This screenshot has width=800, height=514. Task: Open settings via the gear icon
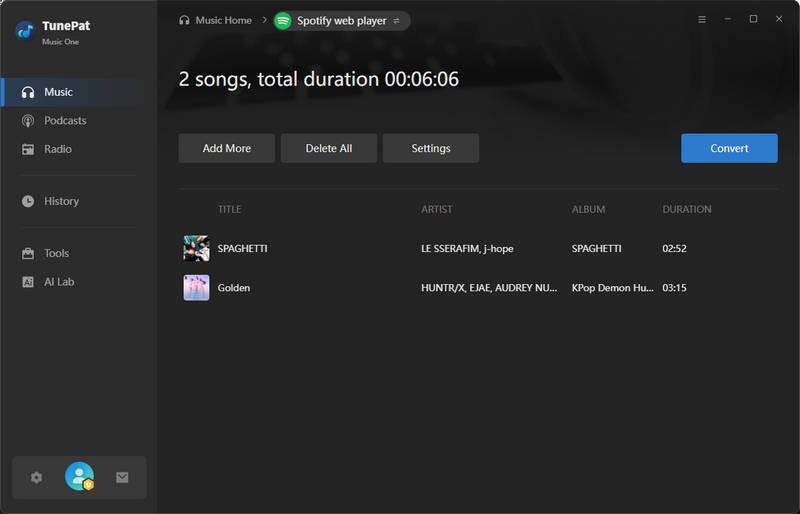point(36,478)
